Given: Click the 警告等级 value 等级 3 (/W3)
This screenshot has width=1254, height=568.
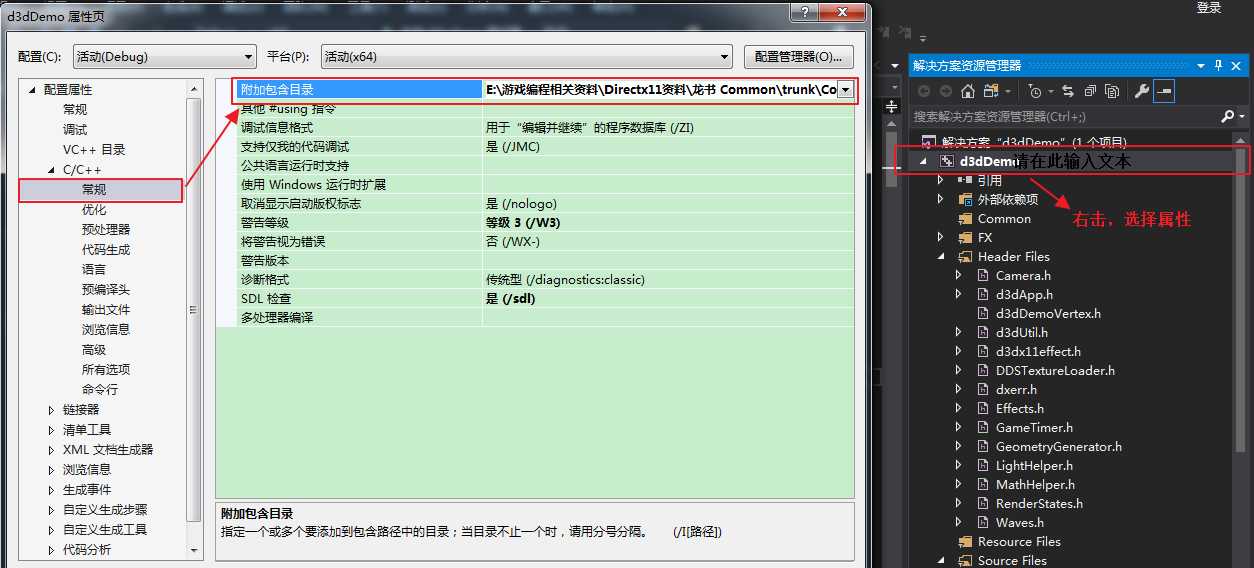Looking at the screenshot, I should 523,223.
